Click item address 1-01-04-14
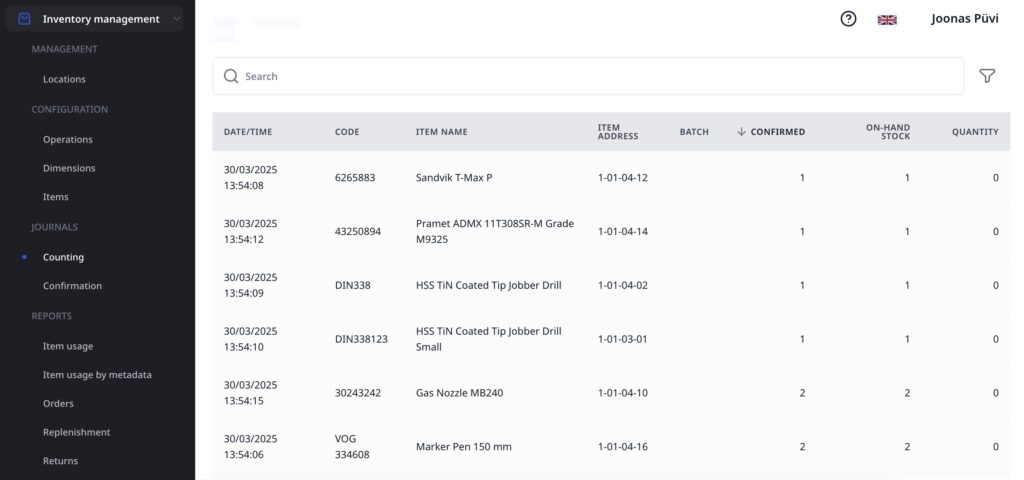Image resolution: width=1024 pixels, height=480 pixels. tap(622, 231)
